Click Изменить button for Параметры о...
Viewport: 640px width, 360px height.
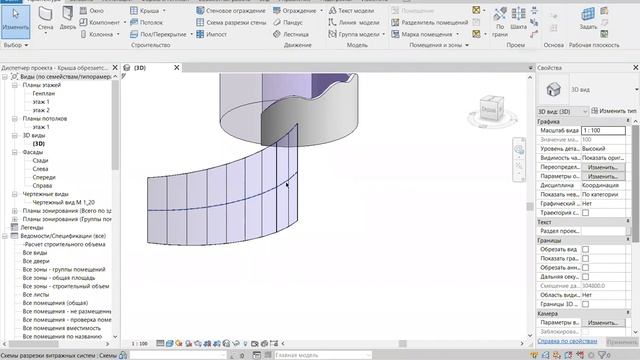603,176
